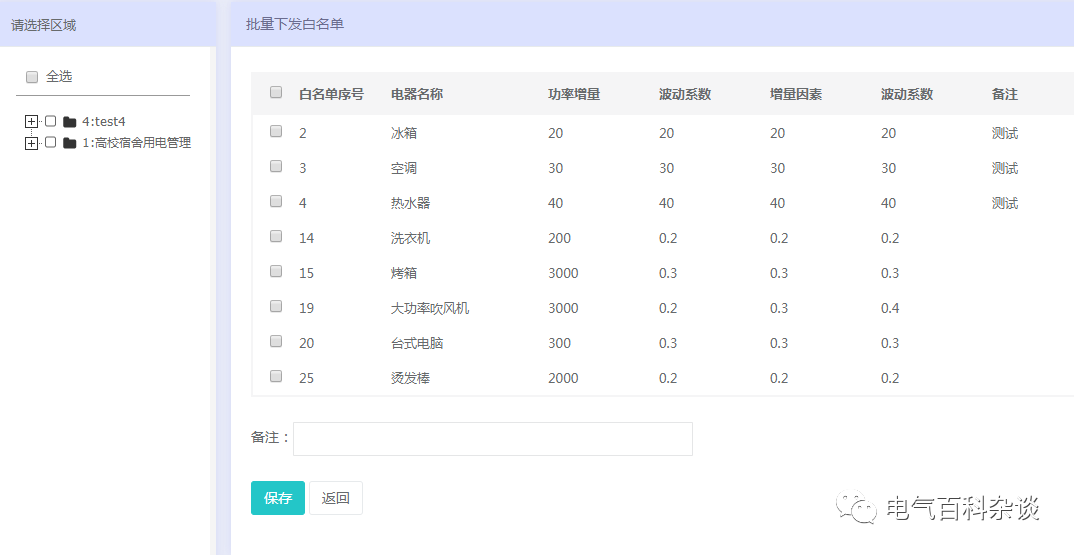Focus the 备注 remark input field
Screen dimensions: 1074x555
point(492,439)
